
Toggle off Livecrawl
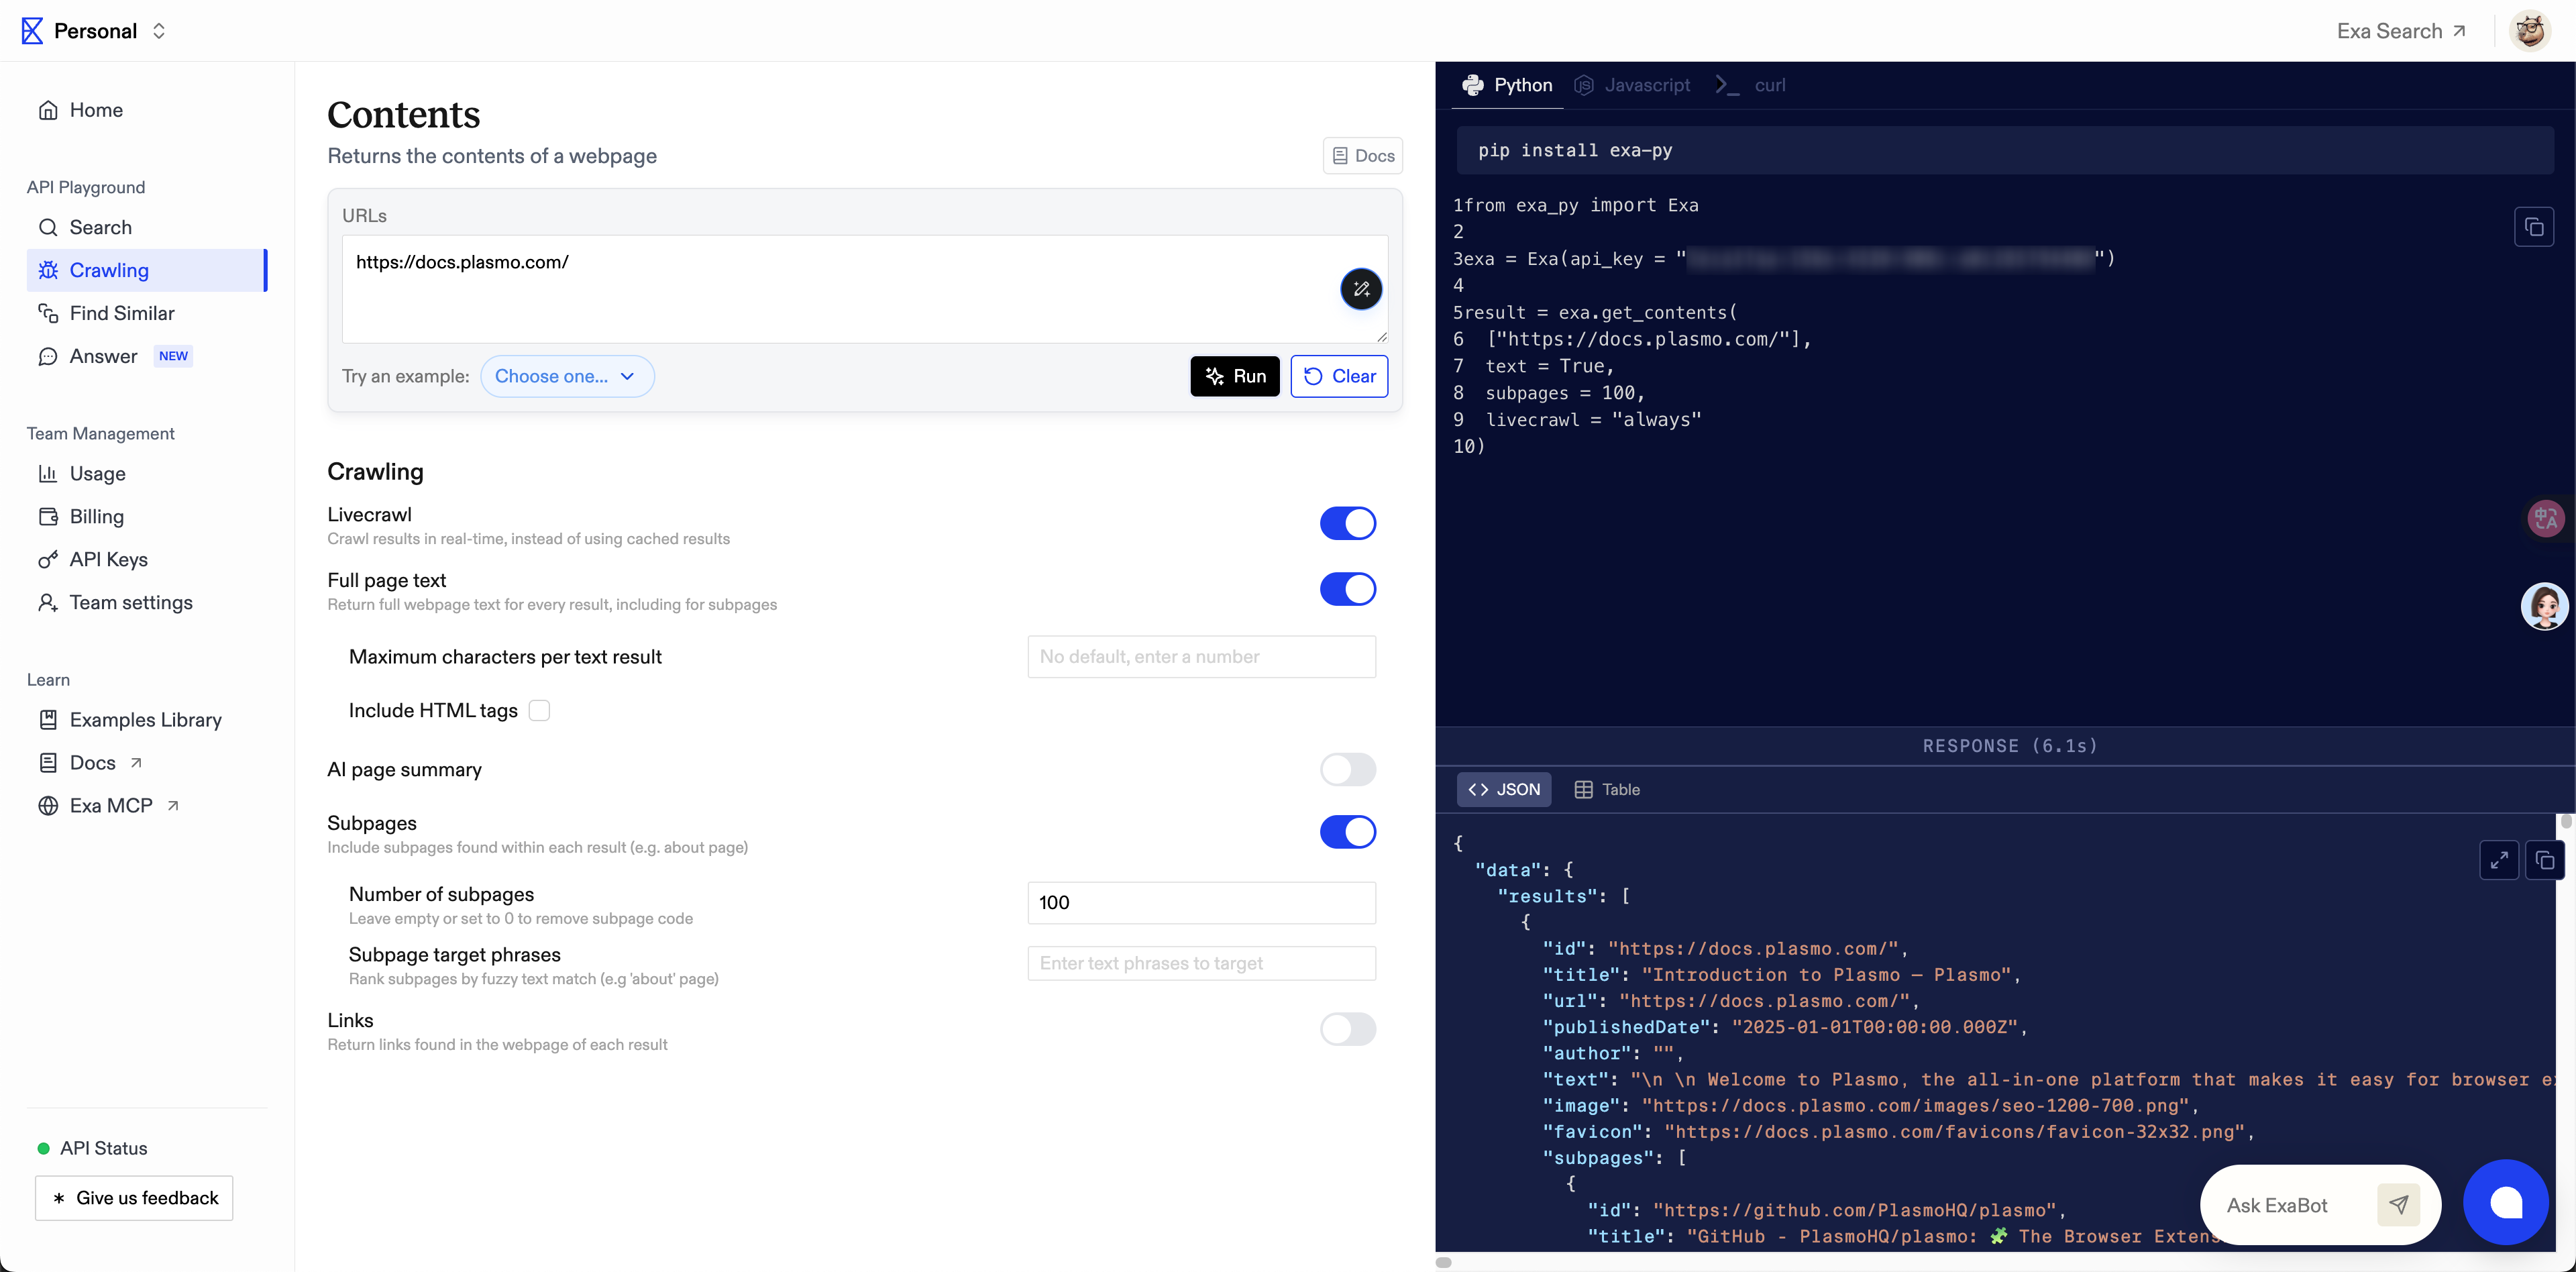(1347, 523)
